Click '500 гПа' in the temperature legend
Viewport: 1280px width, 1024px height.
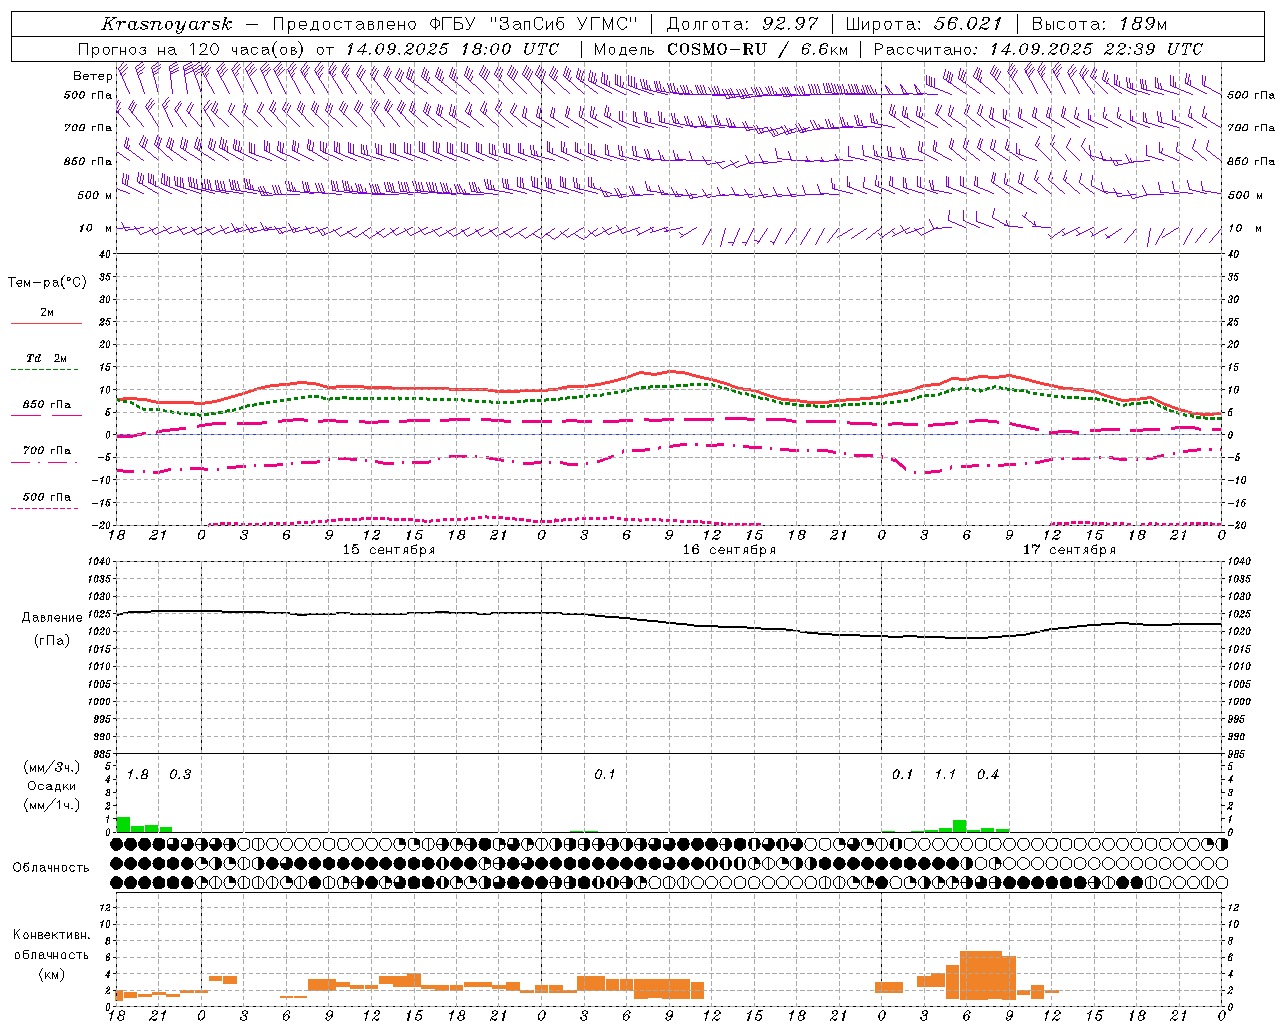pyautogui.click(x=46, y=497)
